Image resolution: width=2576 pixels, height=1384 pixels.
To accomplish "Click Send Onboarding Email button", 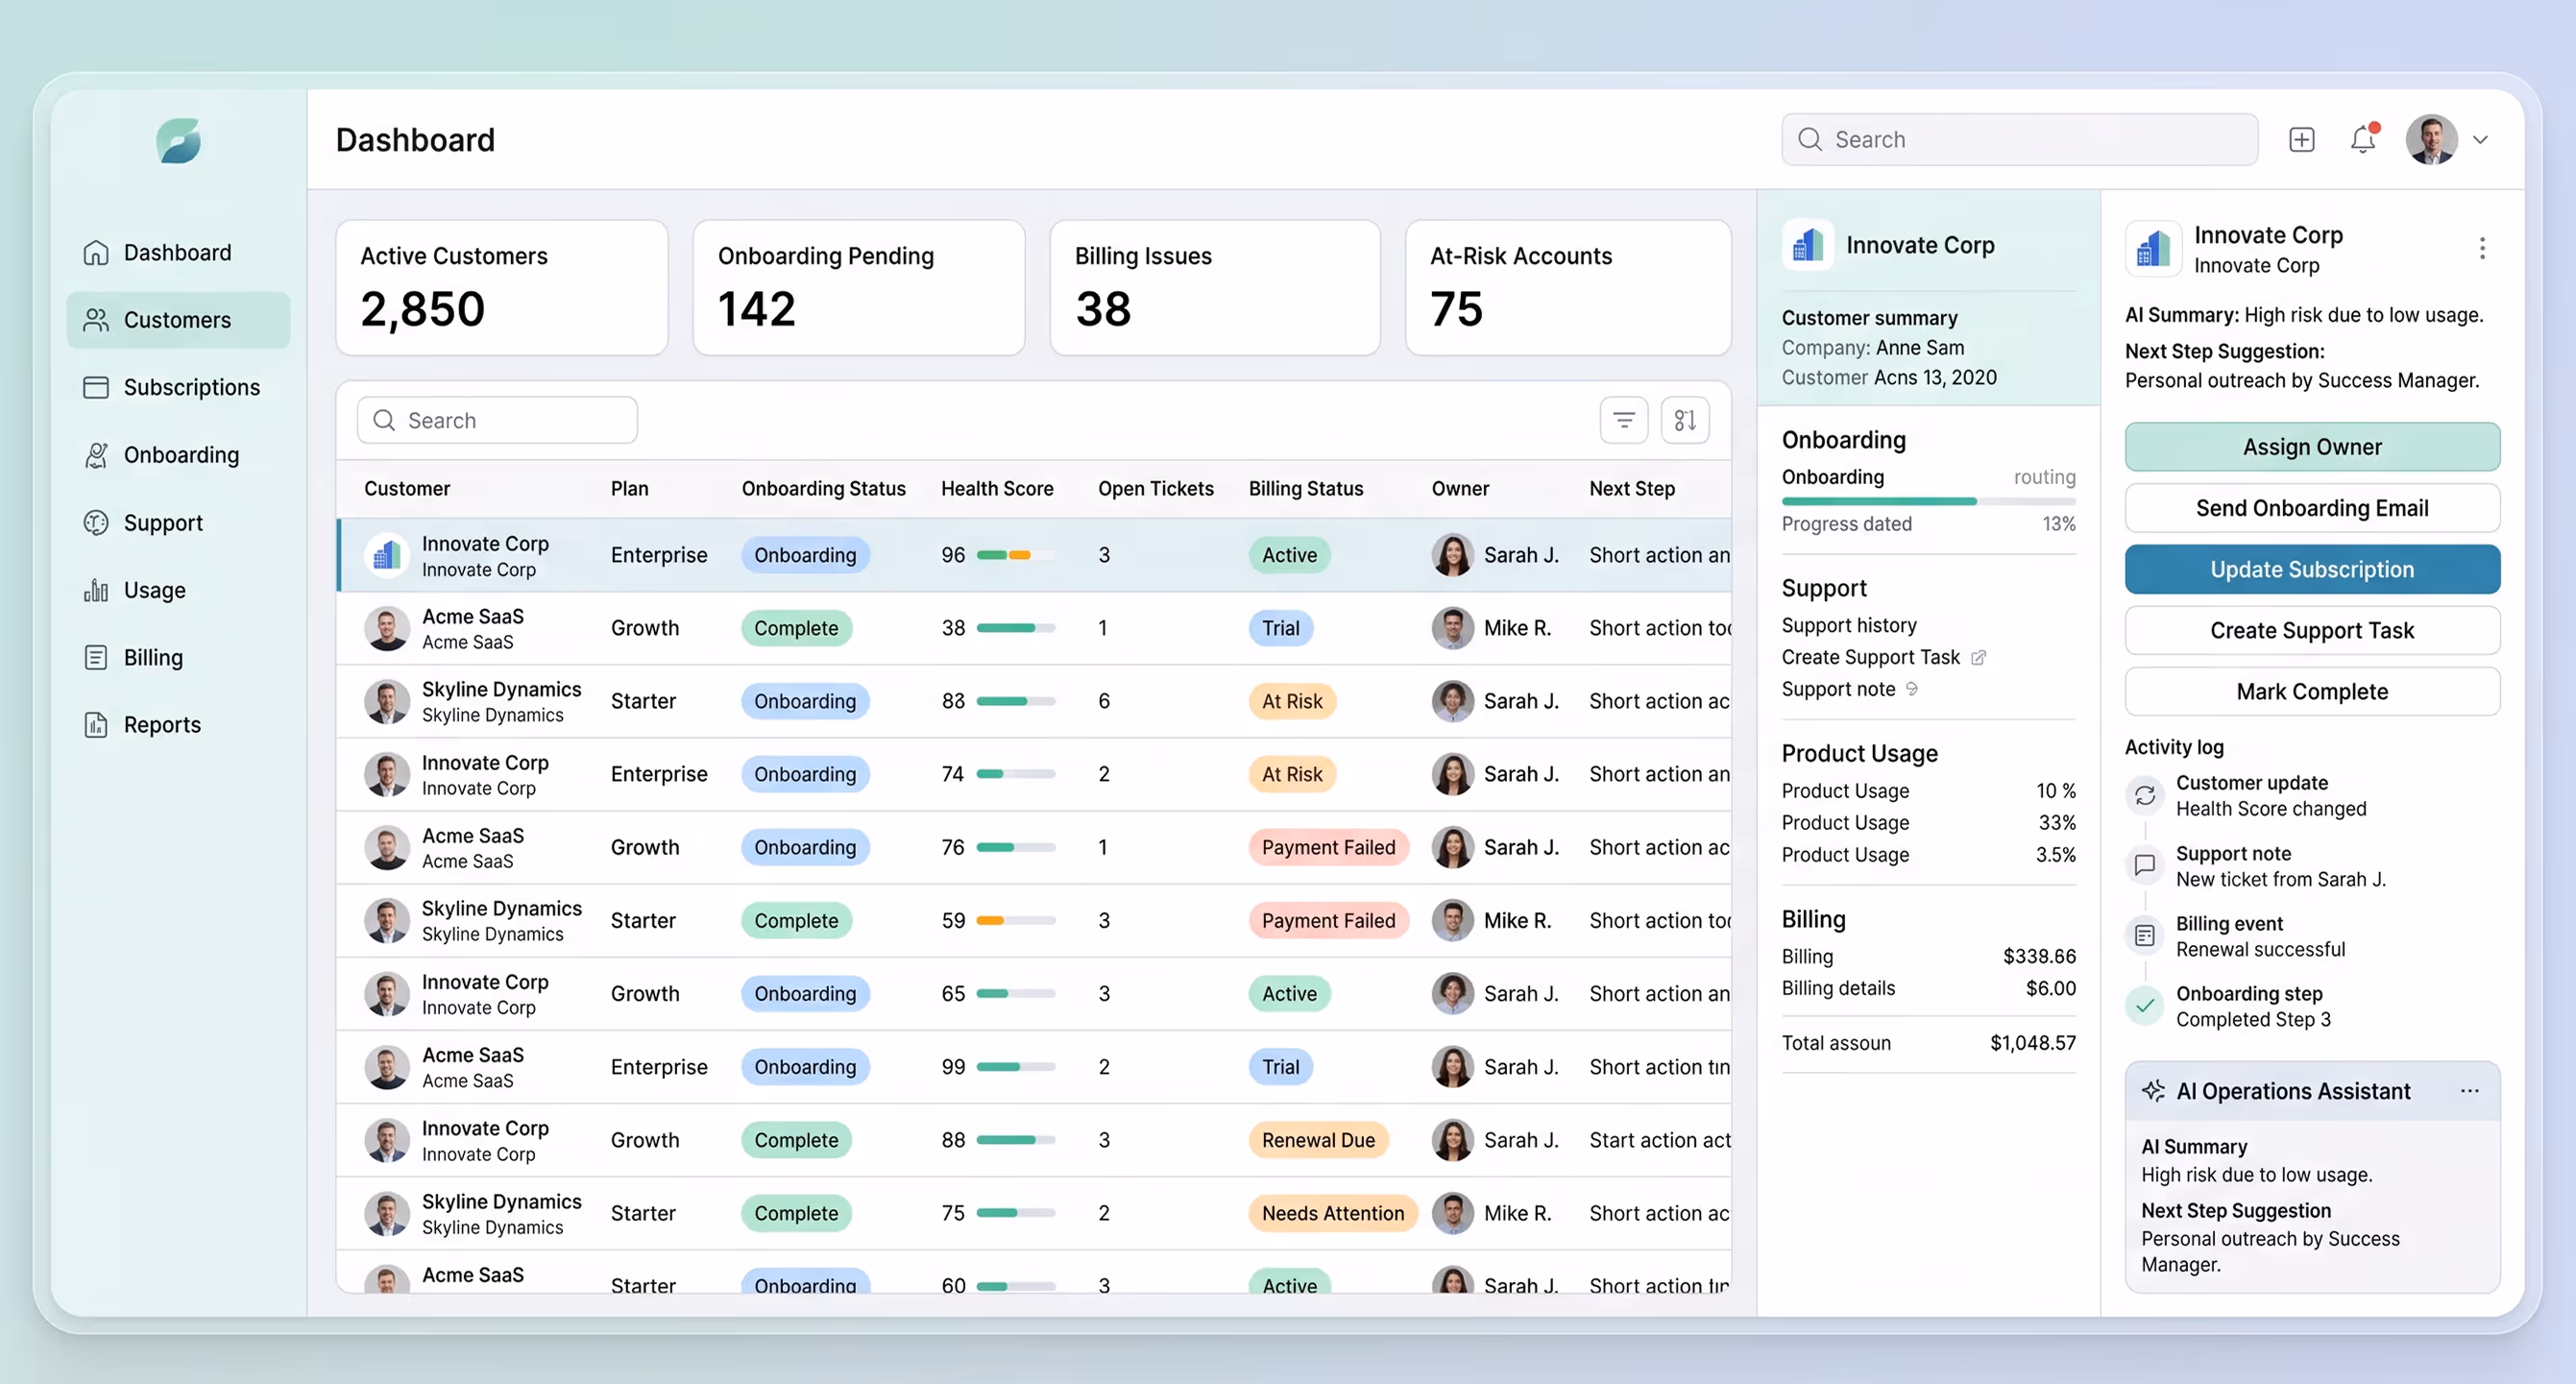I will click(2312, 508).
